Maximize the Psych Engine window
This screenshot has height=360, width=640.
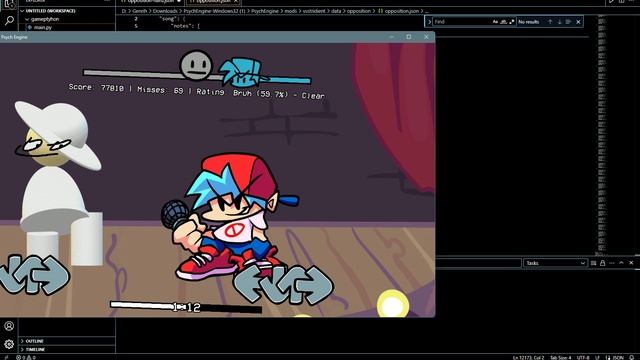(x=409, y=37)
